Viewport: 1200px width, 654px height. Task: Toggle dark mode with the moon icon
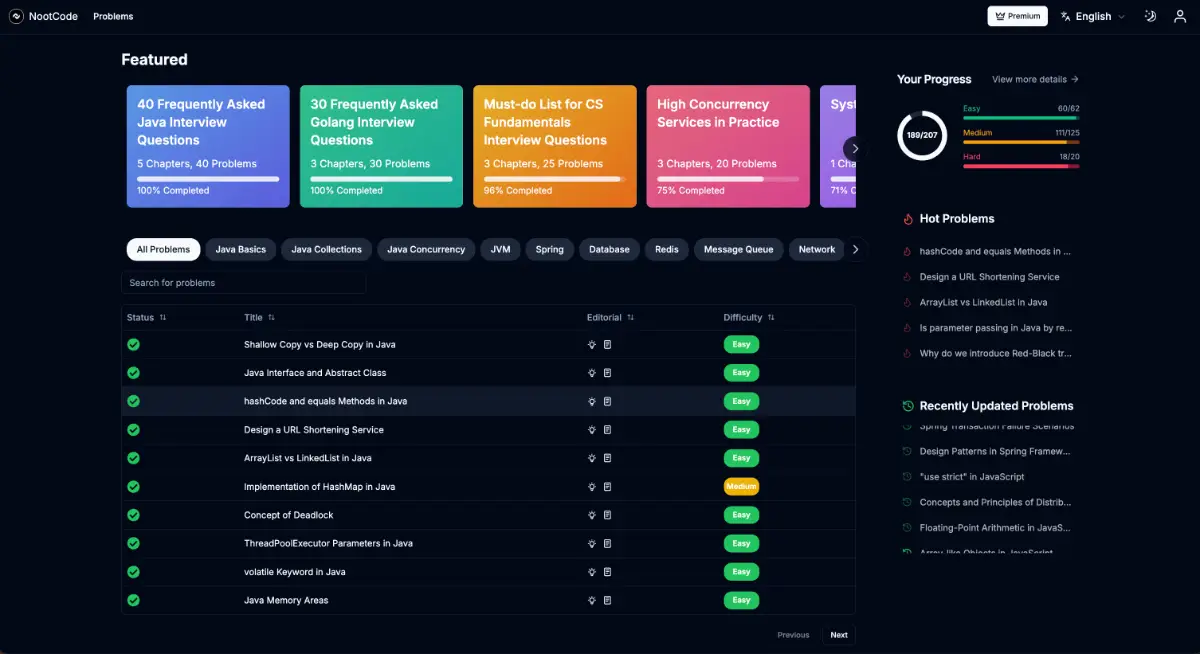[x=1150, y=16]
